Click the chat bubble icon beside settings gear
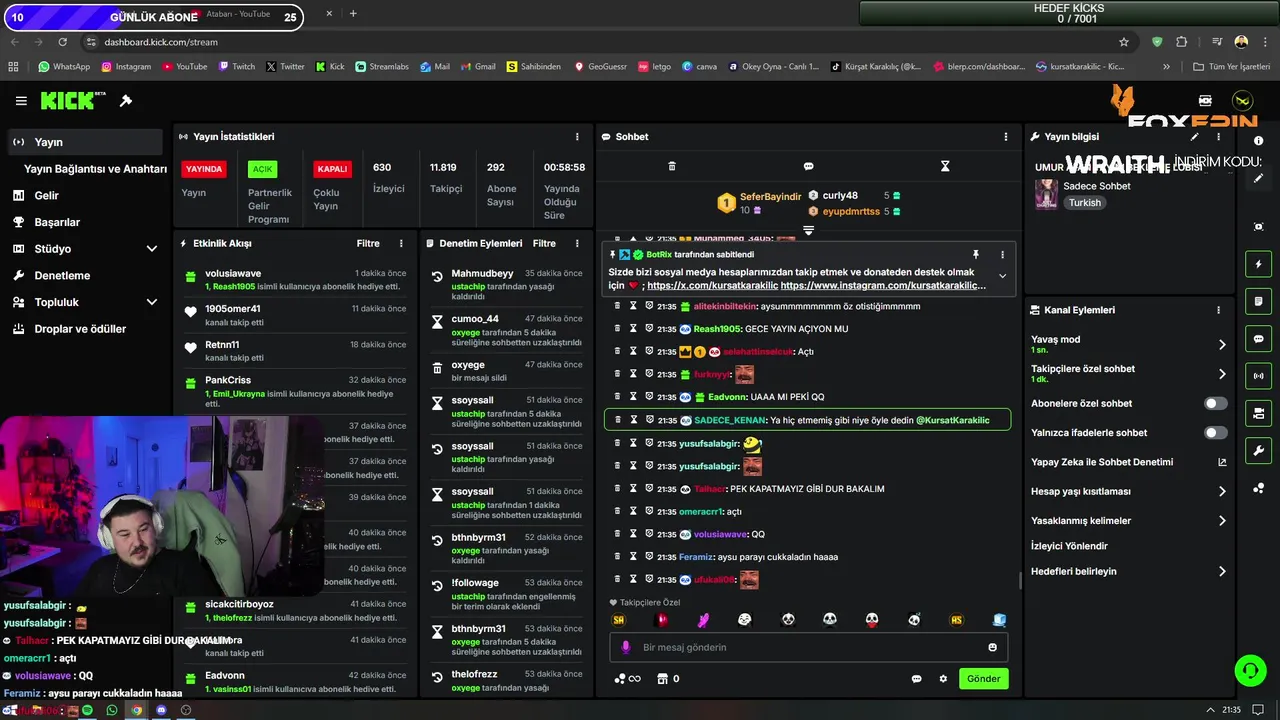Image resolution: width=1280 pixels, height=720 pixels. click(x=916, y=679)
